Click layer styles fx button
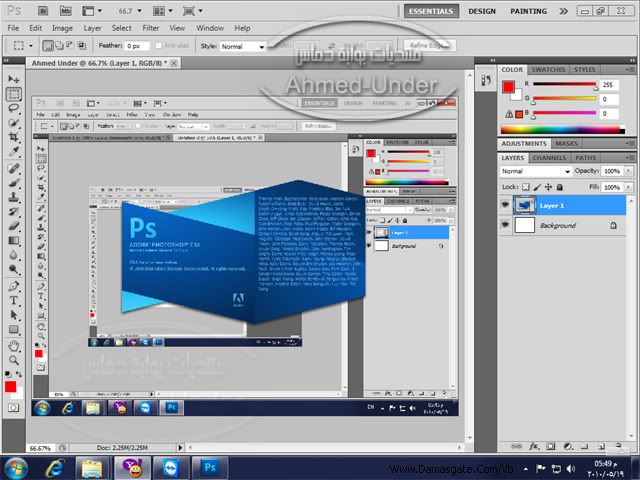 coord(534,446)
